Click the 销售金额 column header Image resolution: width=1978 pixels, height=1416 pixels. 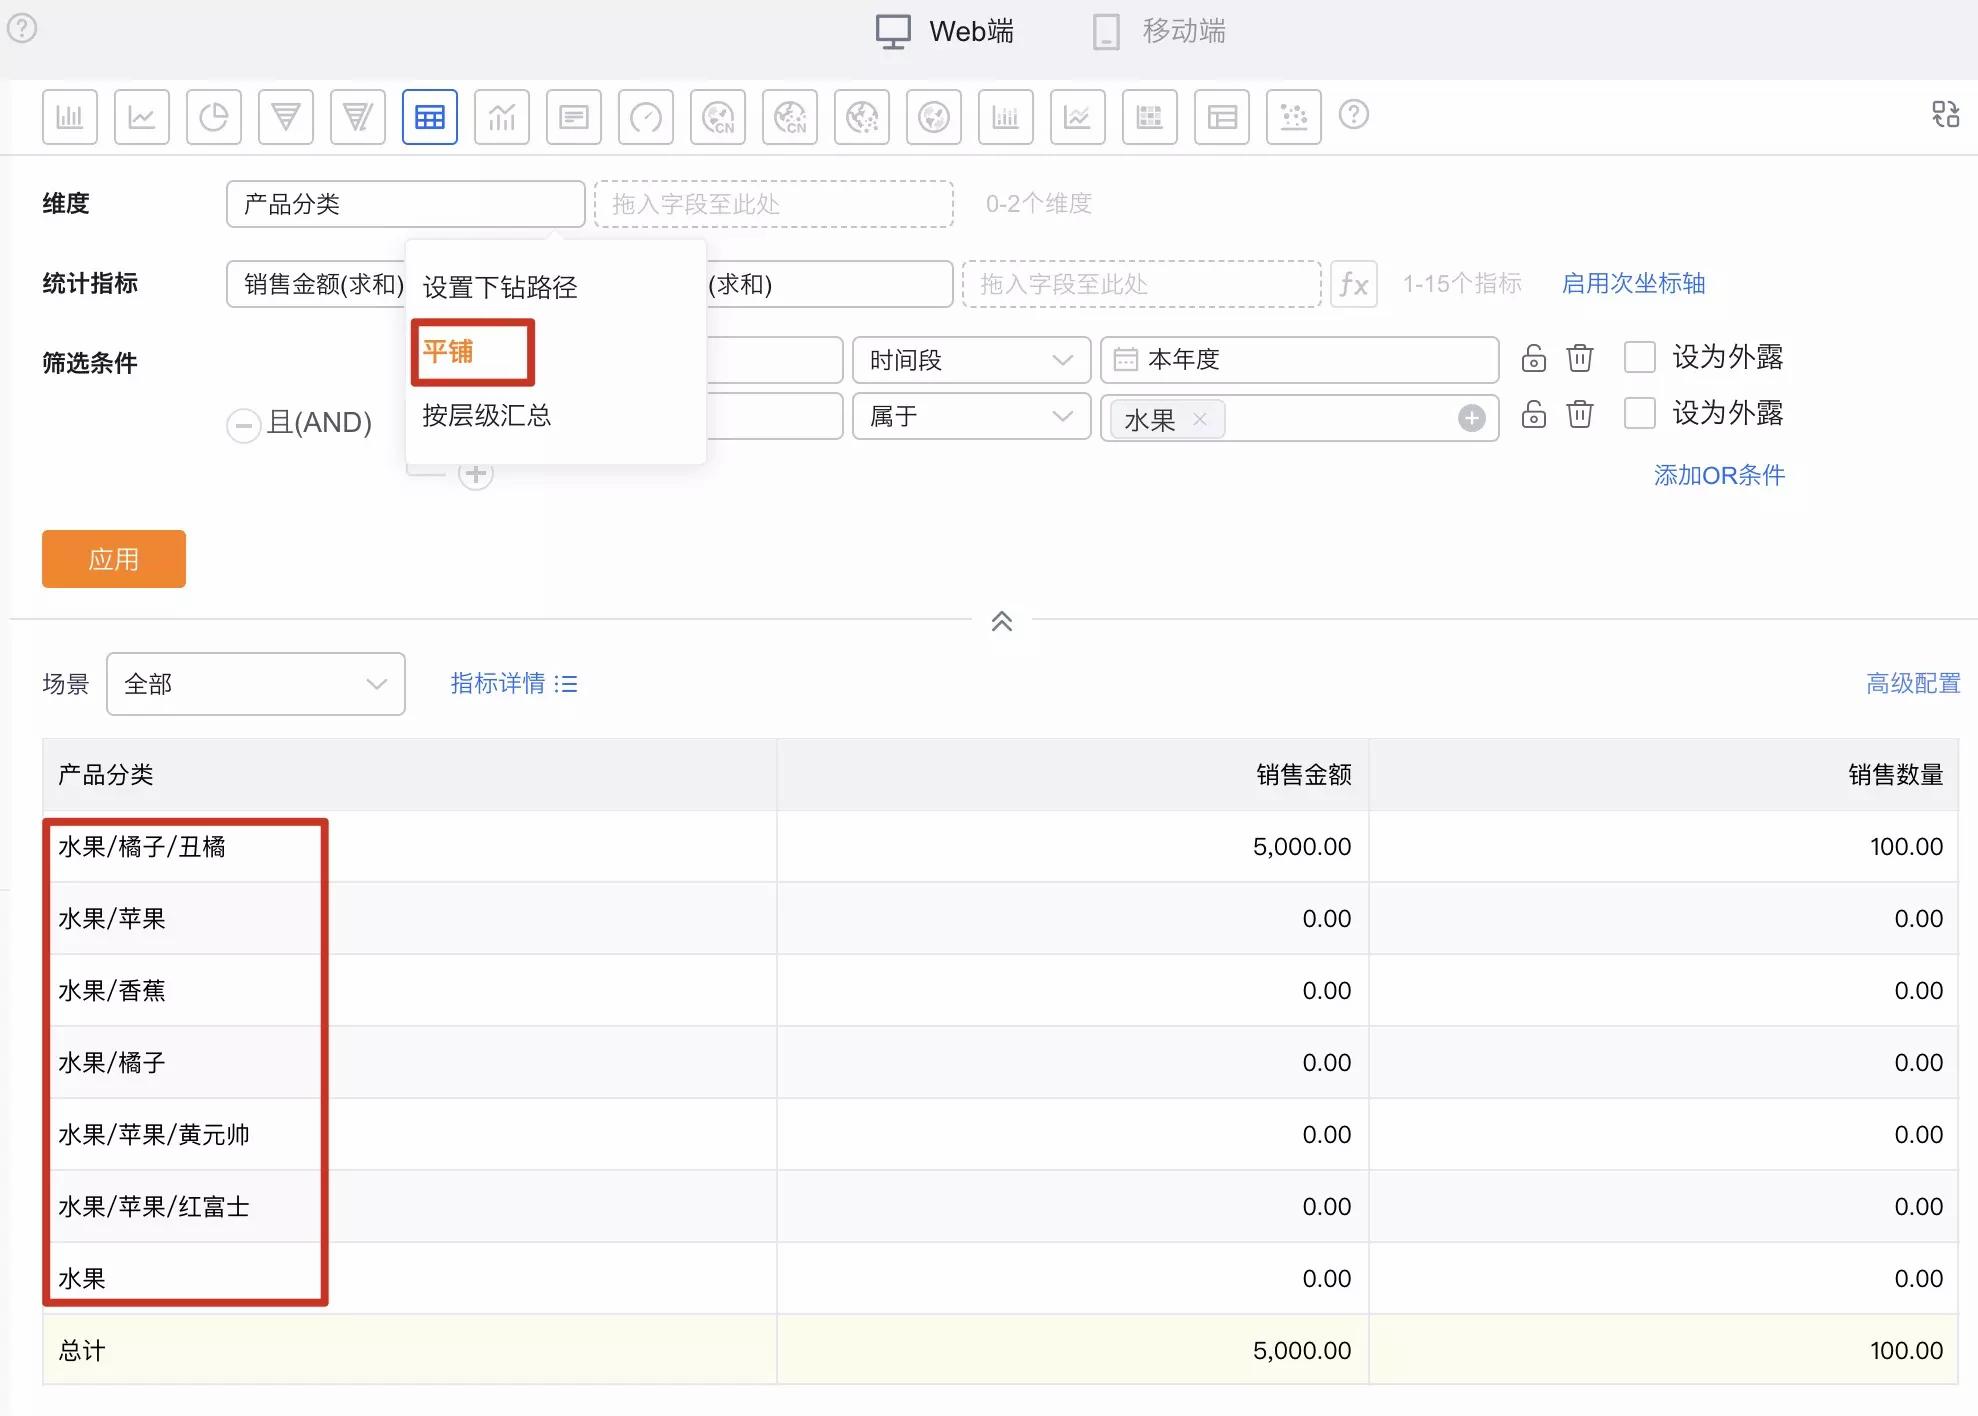(1073, 775)
